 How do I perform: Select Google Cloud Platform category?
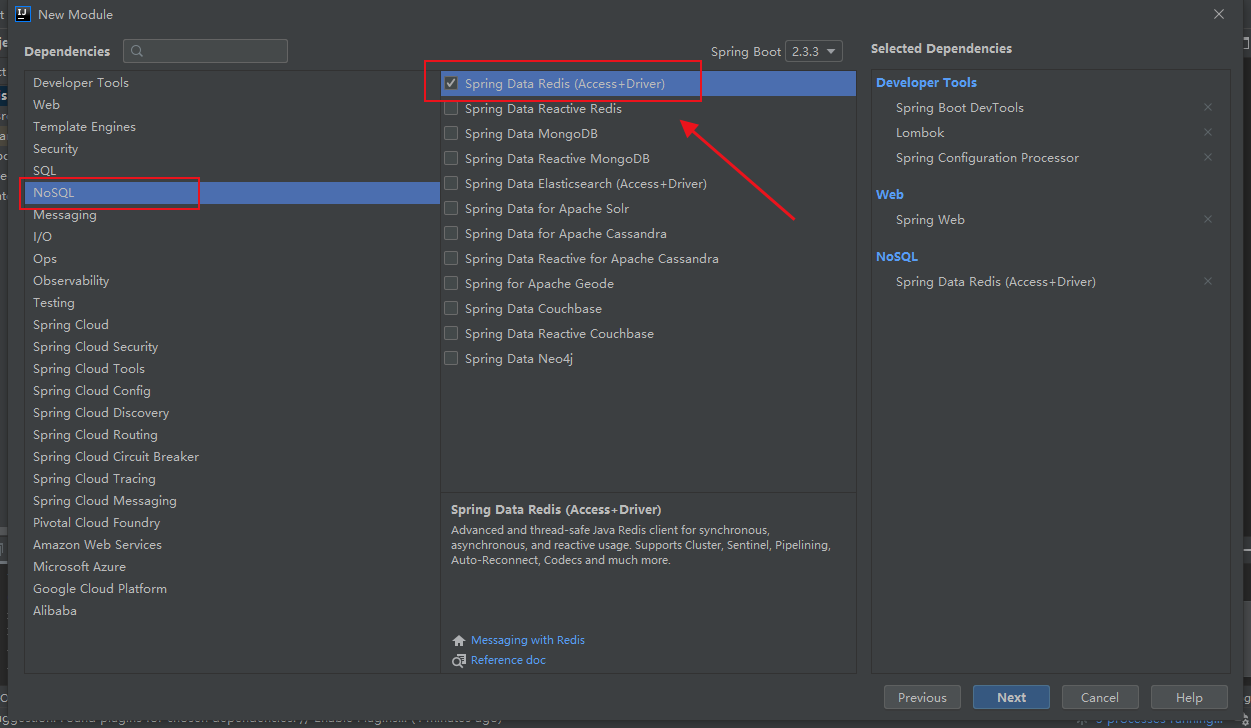[232, 588]
